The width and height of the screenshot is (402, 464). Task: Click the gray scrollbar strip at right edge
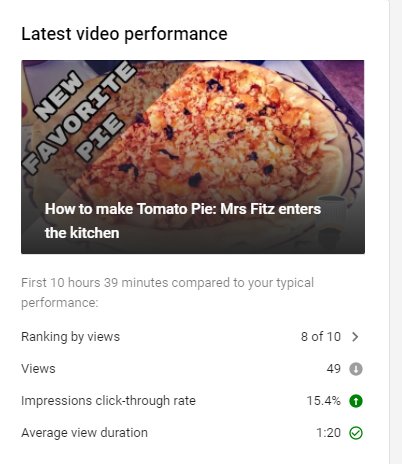tap(396, 232)
